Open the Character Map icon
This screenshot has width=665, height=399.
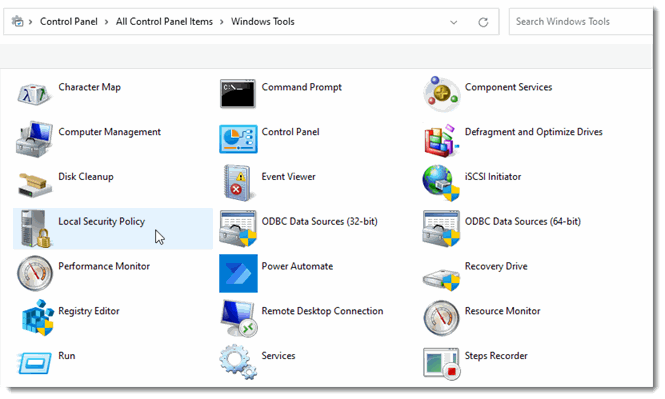pyautogui.click(x=34, y=94)
